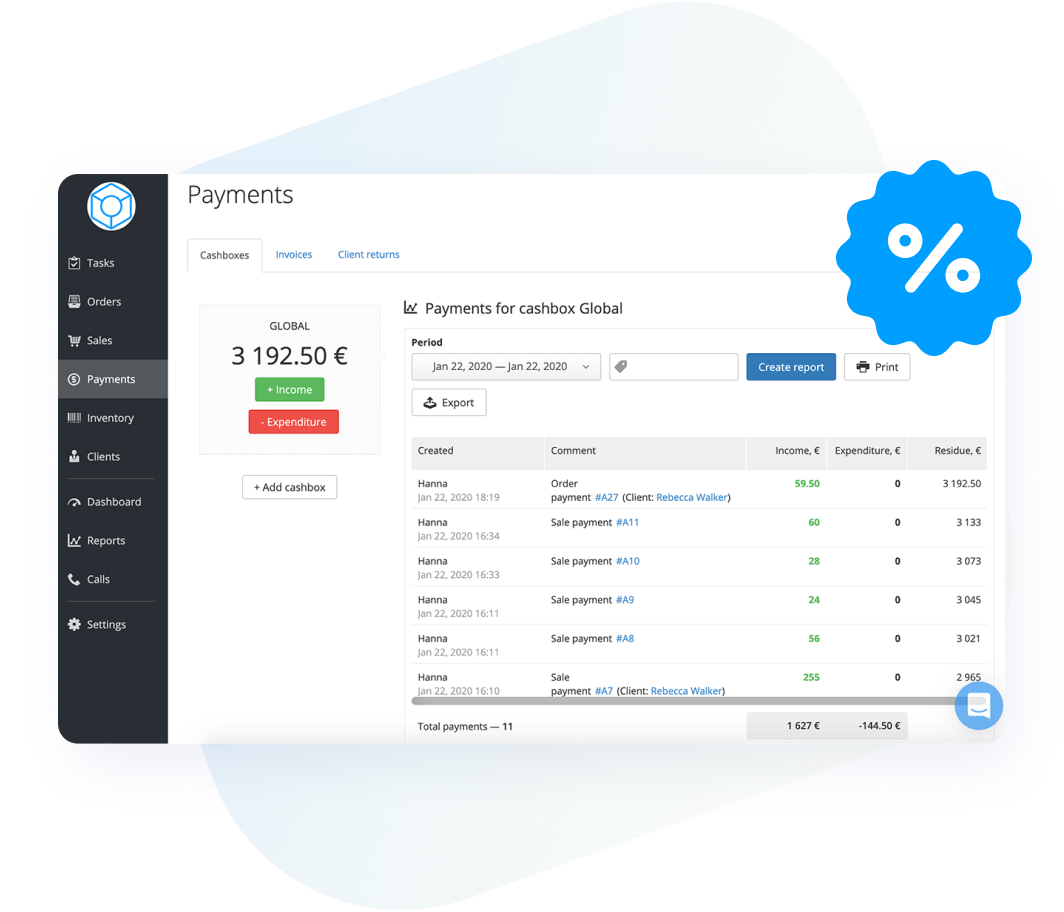Click the green + Income button
The width and height of the screenshot is (1064, 912).
point(289,390)
